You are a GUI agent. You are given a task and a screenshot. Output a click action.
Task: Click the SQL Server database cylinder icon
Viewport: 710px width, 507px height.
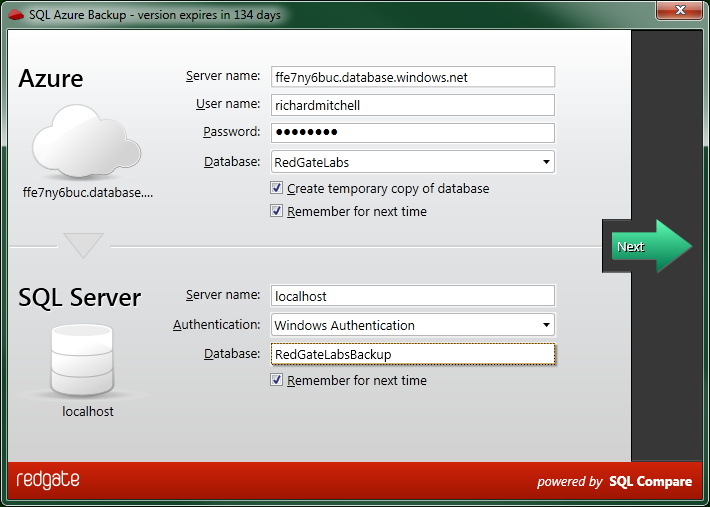click(x=82, y=360)
